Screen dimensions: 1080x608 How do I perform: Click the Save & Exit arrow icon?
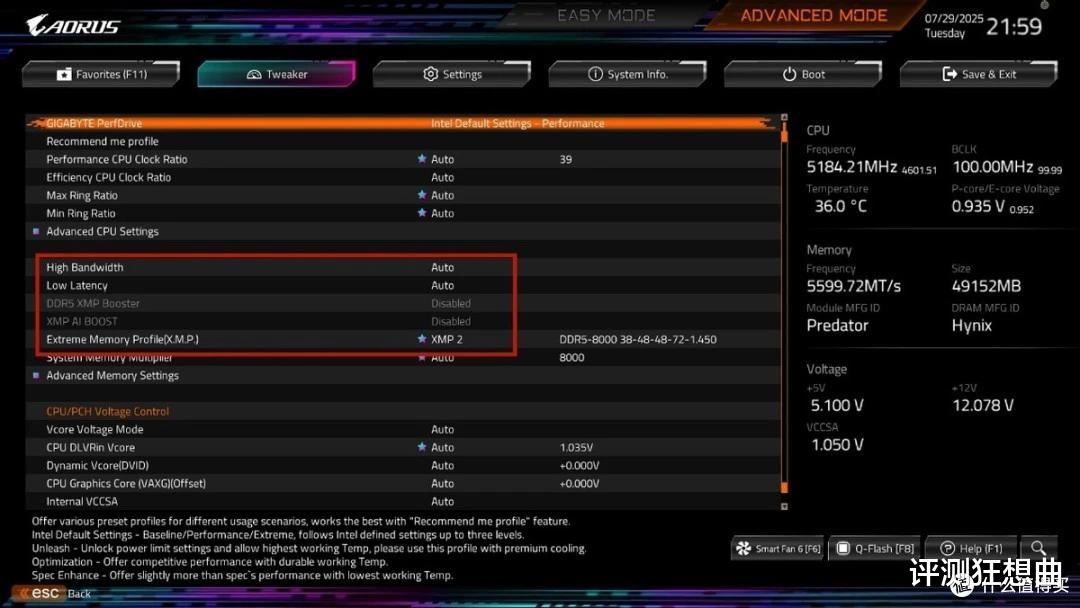click(x=950, y=74)
